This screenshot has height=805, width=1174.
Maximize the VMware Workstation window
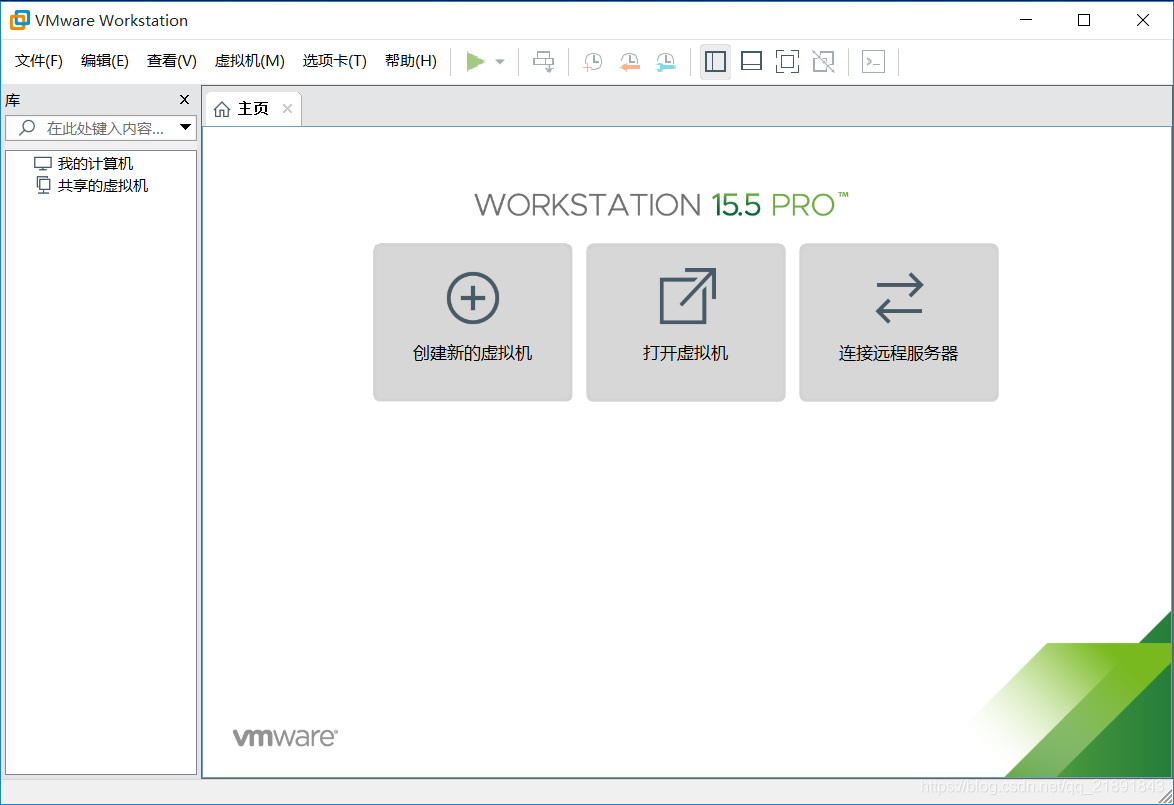tap(1083, 20)
